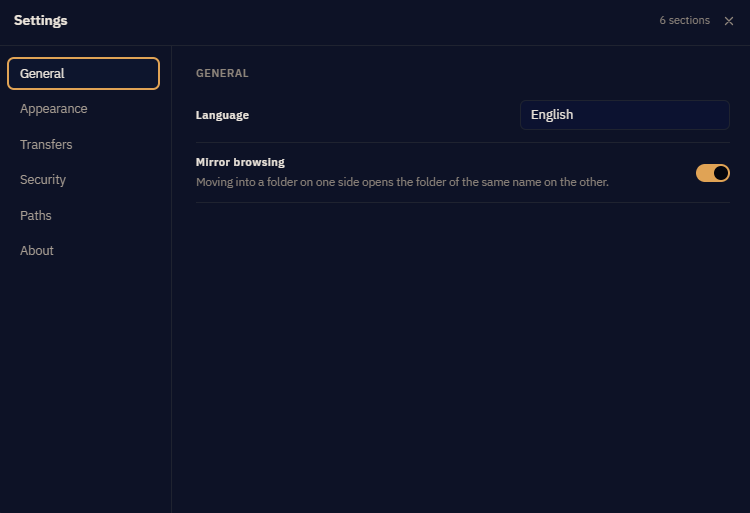Click the 'Language' label
This screenshot has height=513, width=750.
coord(222,115)
